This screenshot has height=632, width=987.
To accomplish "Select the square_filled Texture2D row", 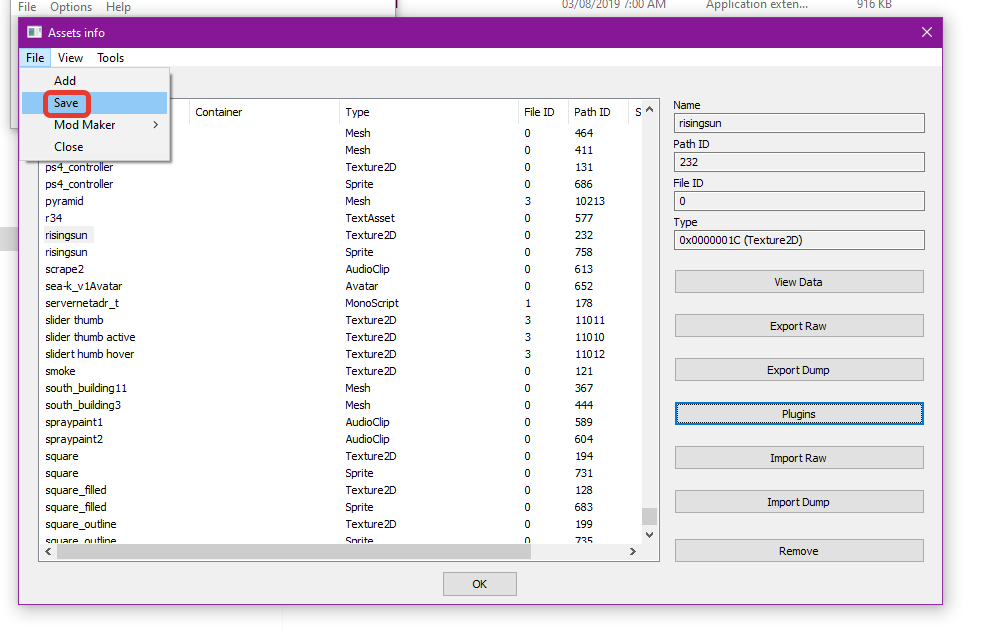I will click(x=340, y=490).
